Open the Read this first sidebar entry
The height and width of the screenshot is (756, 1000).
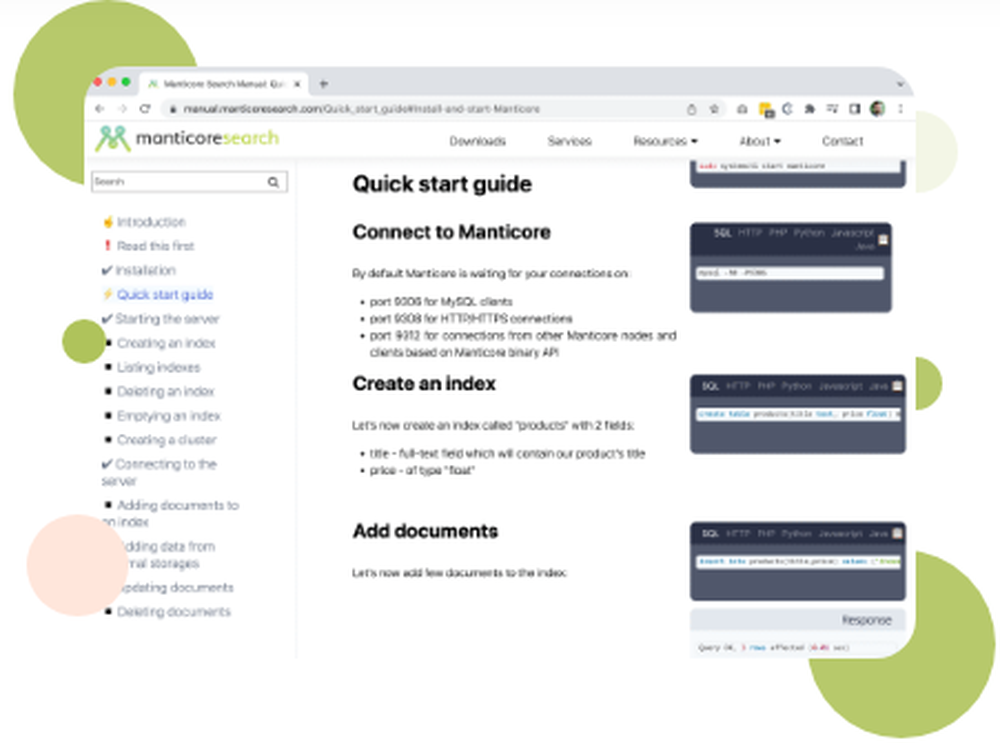tap(156, 246)
